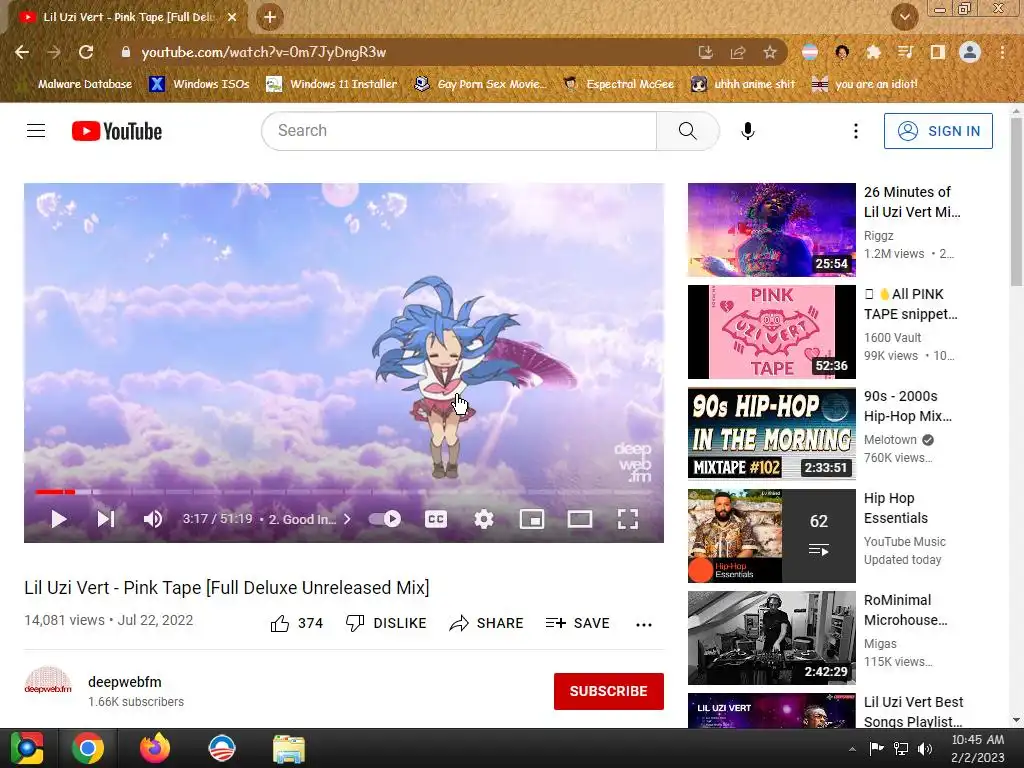Open the Windows ISOs bookmark
The height and width of the screenshot is (768, 1024).
pyautogui.click(x=199, y=84)
